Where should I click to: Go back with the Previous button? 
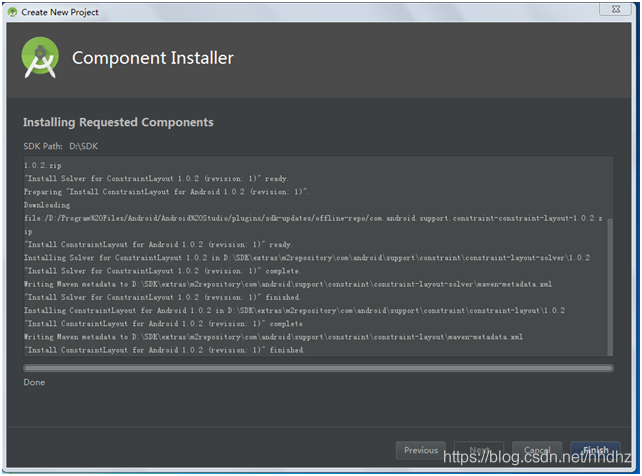pos(420,450)
